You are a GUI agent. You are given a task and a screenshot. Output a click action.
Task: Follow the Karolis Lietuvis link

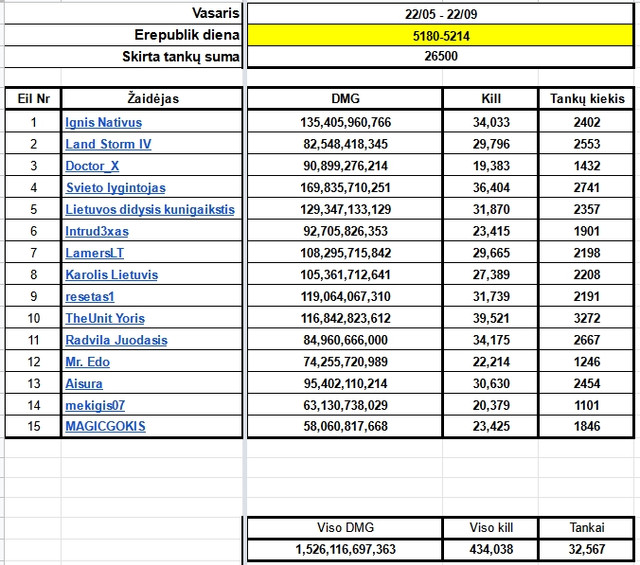[112, 275]
